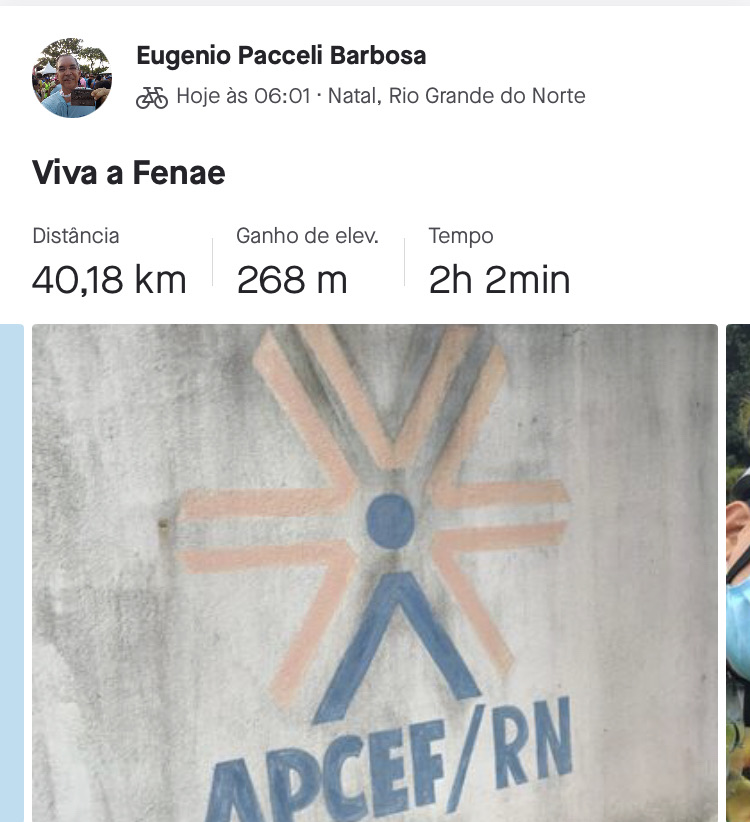This screenshot has width=750, height=822.
Task: View the previous light blue image at left
Action: pos(12,573)
